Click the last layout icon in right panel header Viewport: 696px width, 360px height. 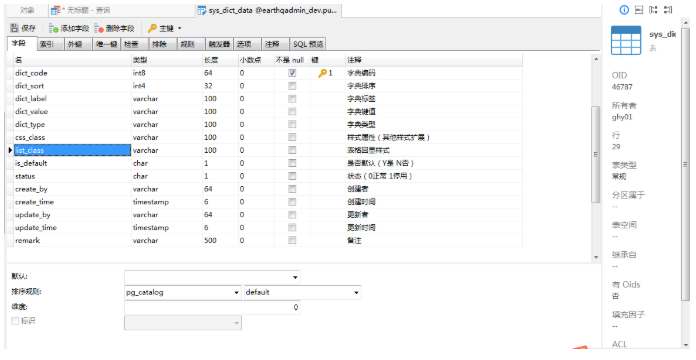[x=668, y=10]
